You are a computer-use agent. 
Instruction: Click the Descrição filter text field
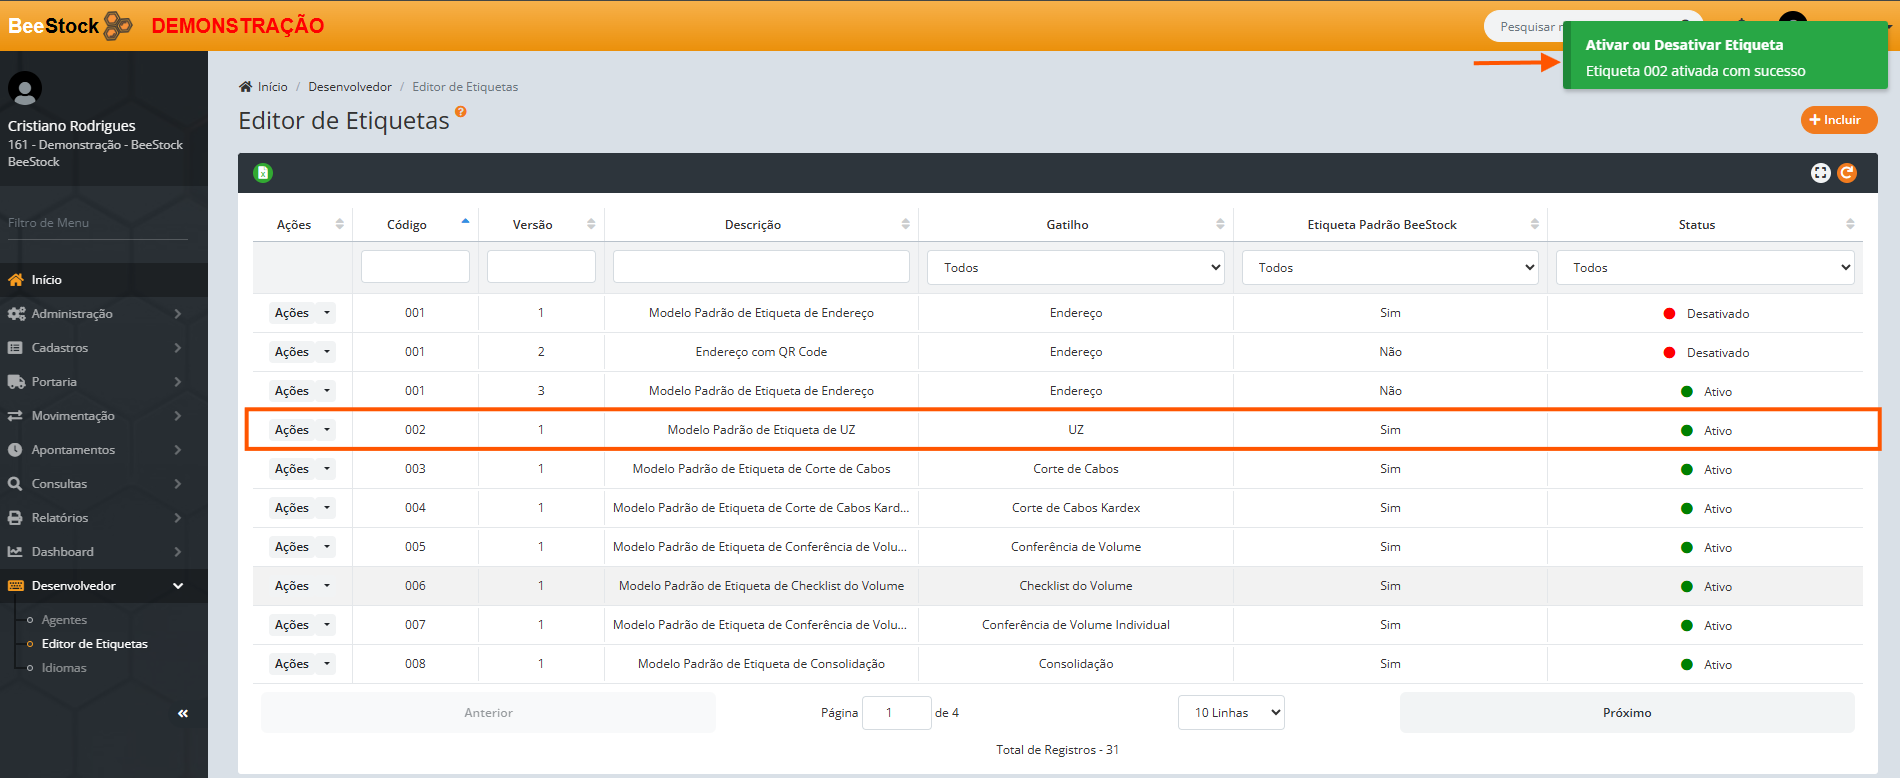pyautogui.click(x=761, y=267)
